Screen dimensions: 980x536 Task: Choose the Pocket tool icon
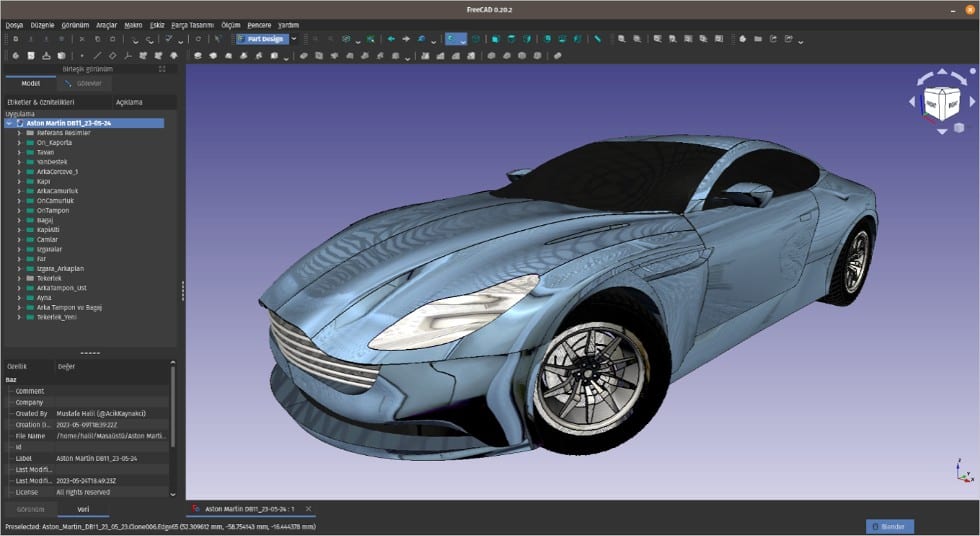point(304,56)
